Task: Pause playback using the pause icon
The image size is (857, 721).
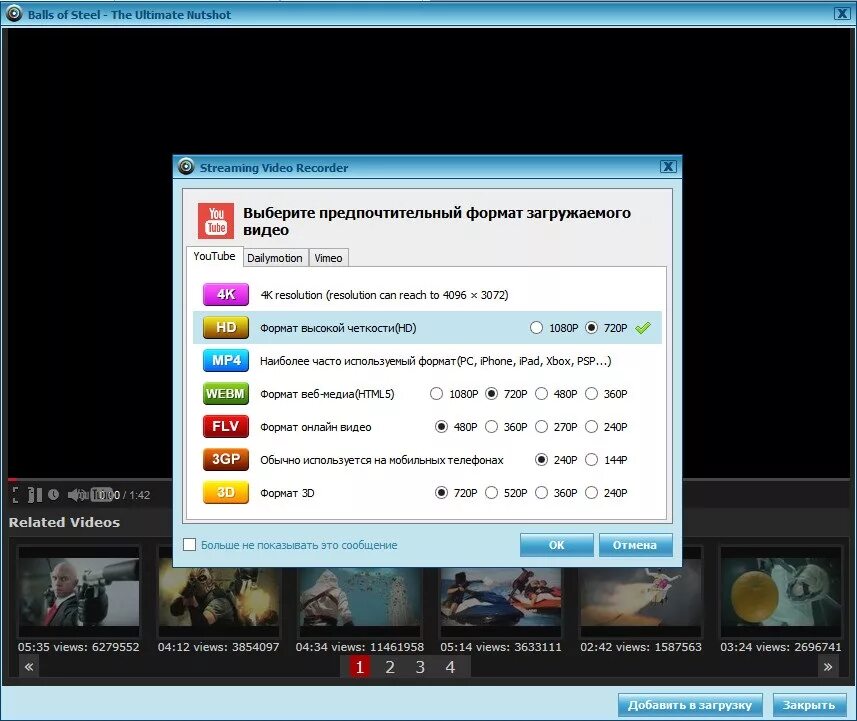Action: click(36, 493)
